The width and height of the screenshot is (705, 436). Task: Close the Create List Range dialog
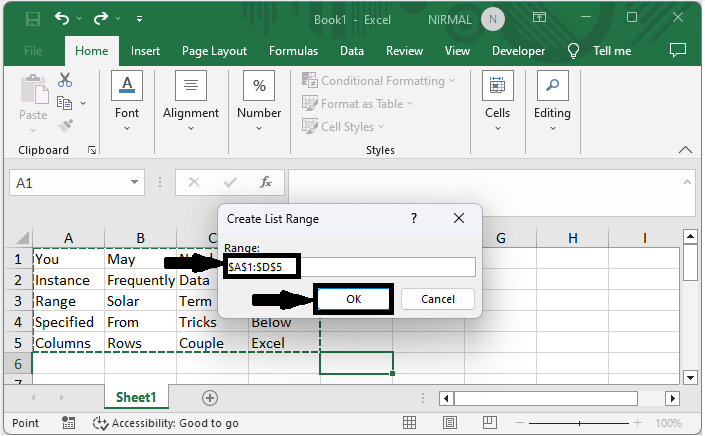[x=459, y=218]
